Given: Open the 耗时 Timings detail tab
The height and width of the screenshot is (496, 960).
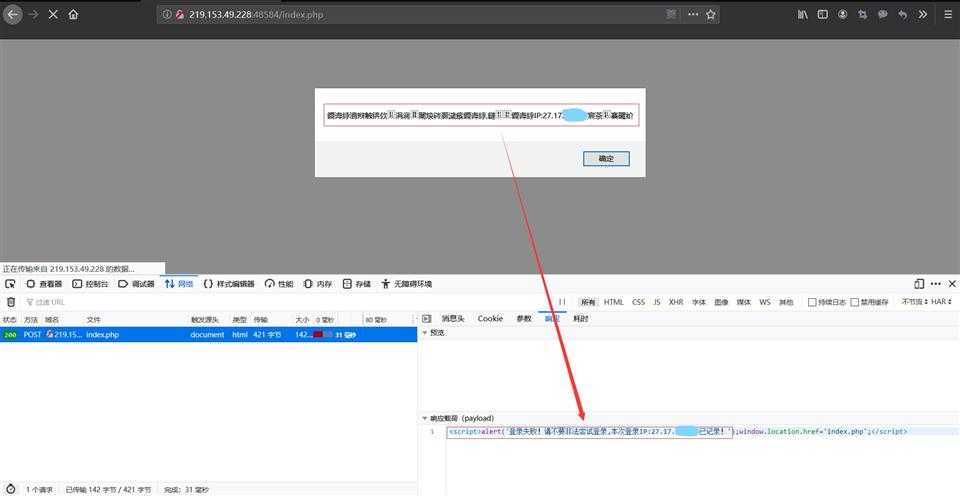Looking at the screenshot, I should [x=580, y=318].
